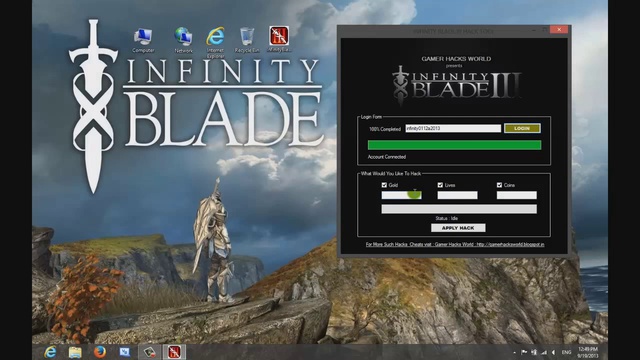
Task: Open the Computer desktop icon
Action: 143,40
